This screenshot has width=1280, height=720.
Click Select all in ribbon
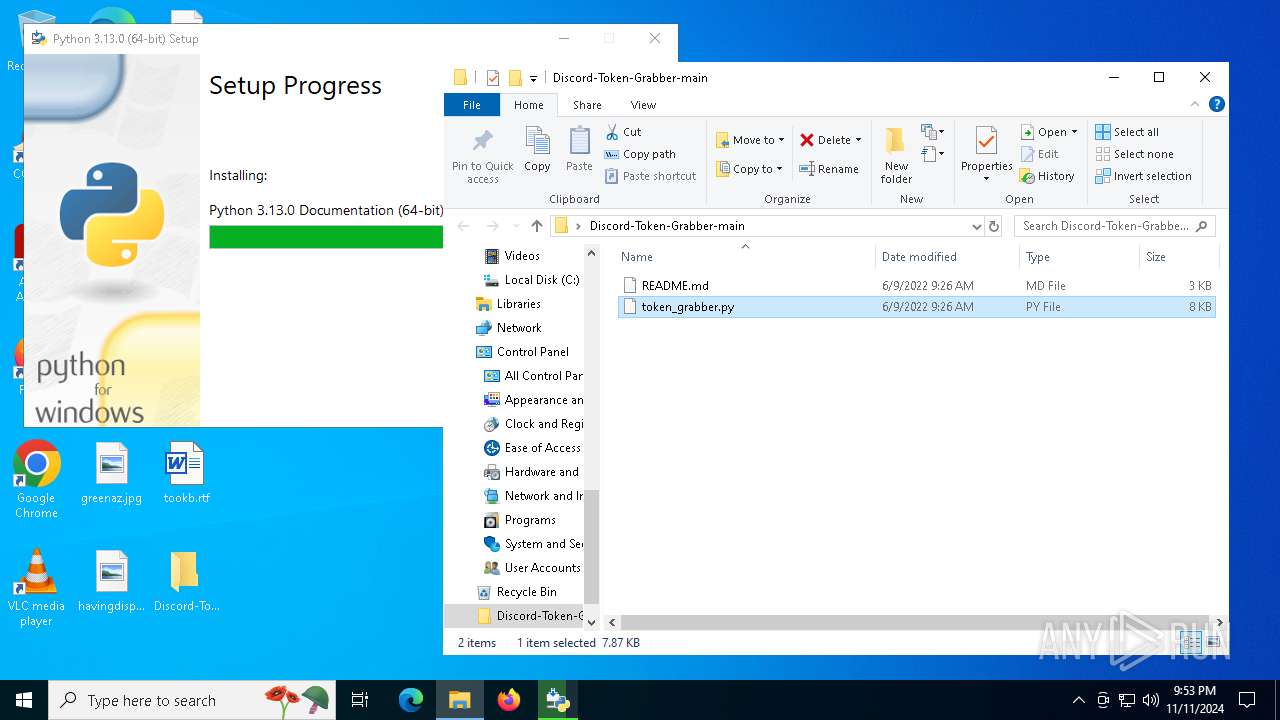[x=1127, y=132]
